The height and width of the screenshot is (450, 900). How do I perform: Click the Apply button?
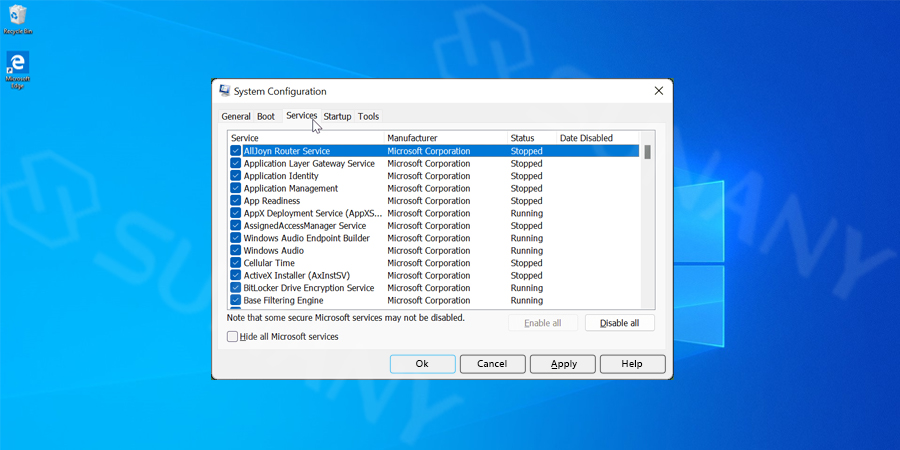click(563, 364)
